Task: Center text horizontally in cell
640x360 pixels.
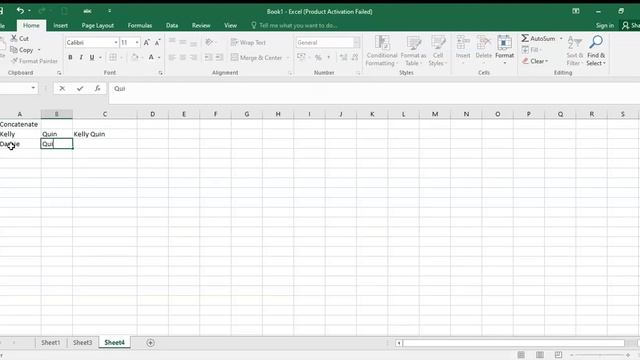Action: pos(182,58)
